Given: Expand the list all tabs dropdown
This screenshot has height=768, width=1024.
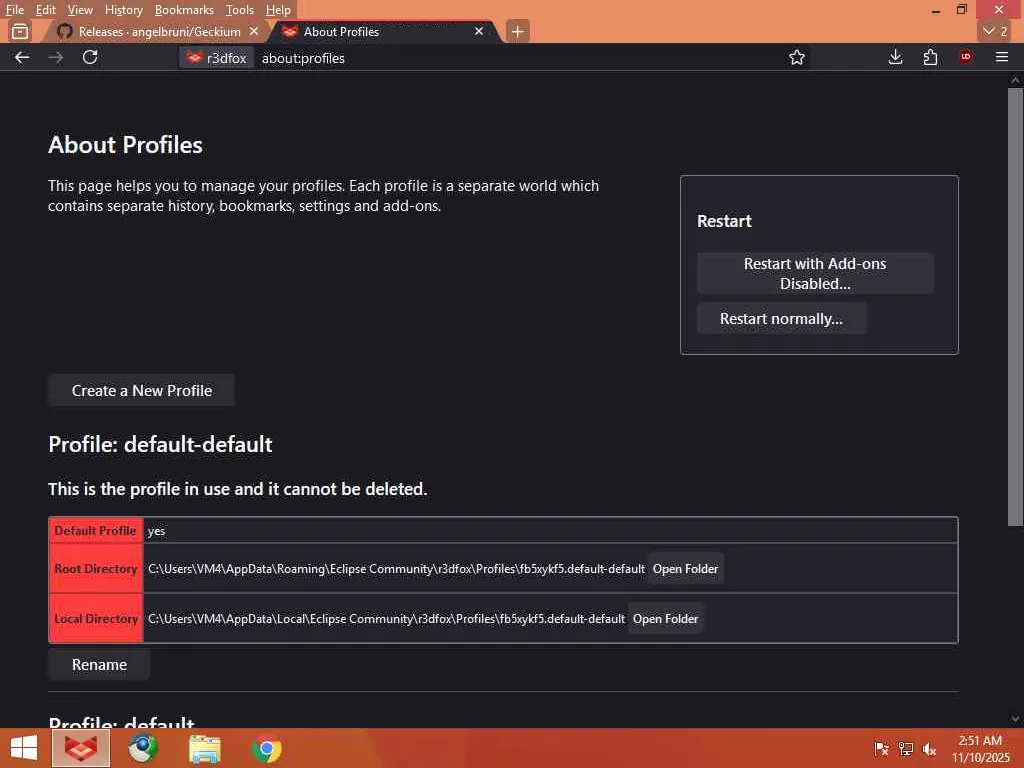Looking at the screenshot, I should (x=995, y=31).
